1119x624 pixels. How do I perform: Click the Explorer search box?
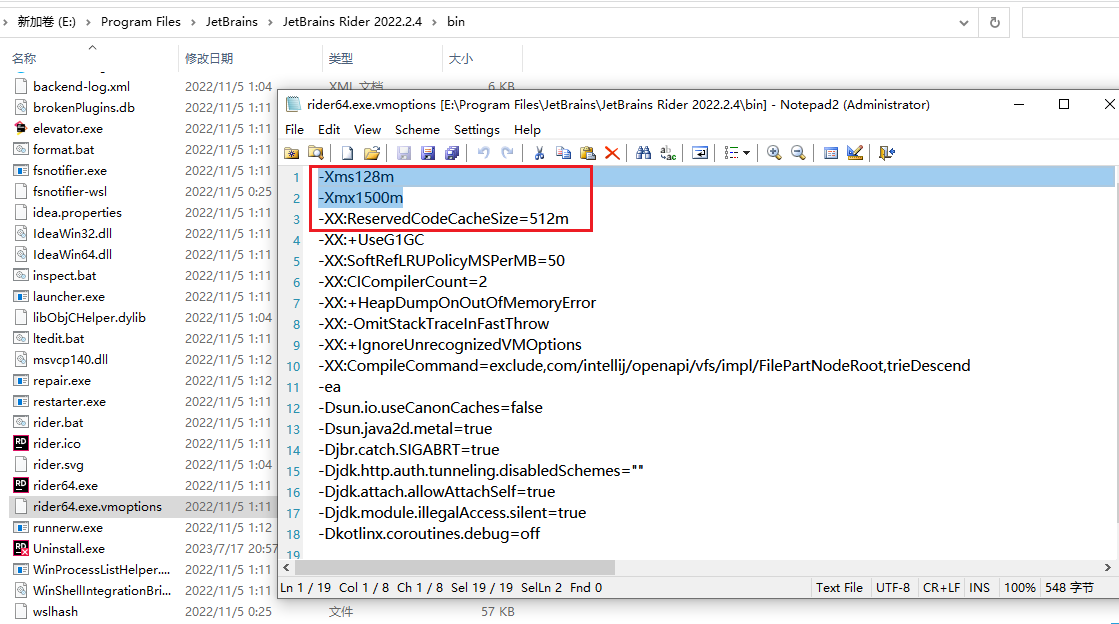(x=1070, y=23)
